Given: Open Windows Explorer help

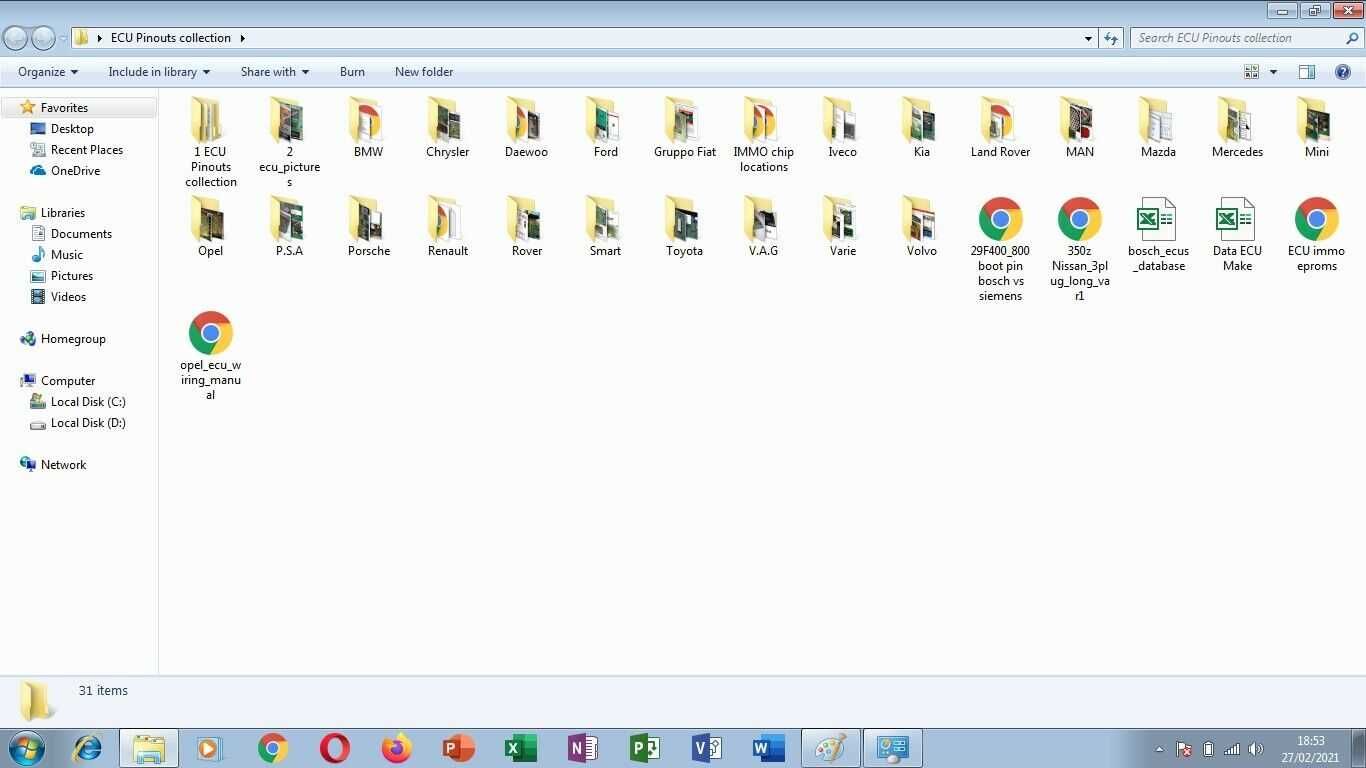Looking at the screenshot, I should 1343,72.
